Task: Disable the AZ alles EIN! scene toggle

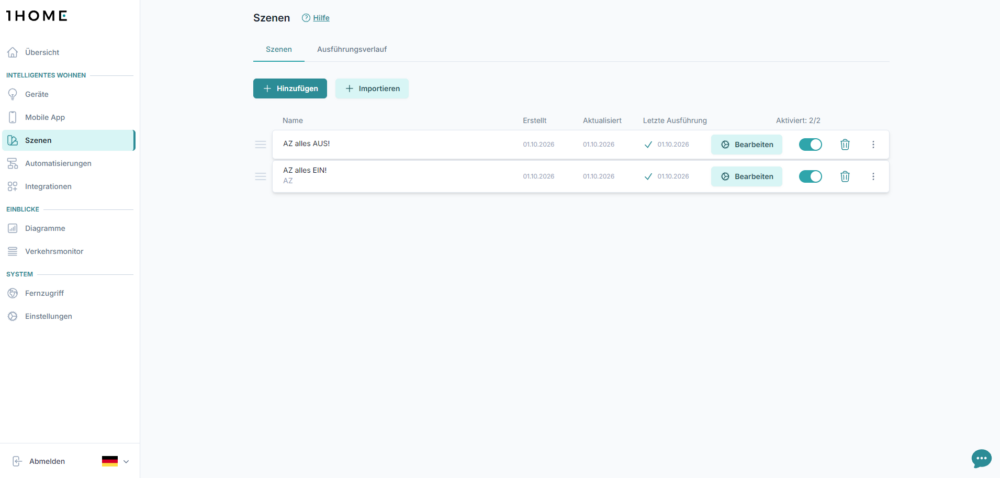Action: (811, 177)
